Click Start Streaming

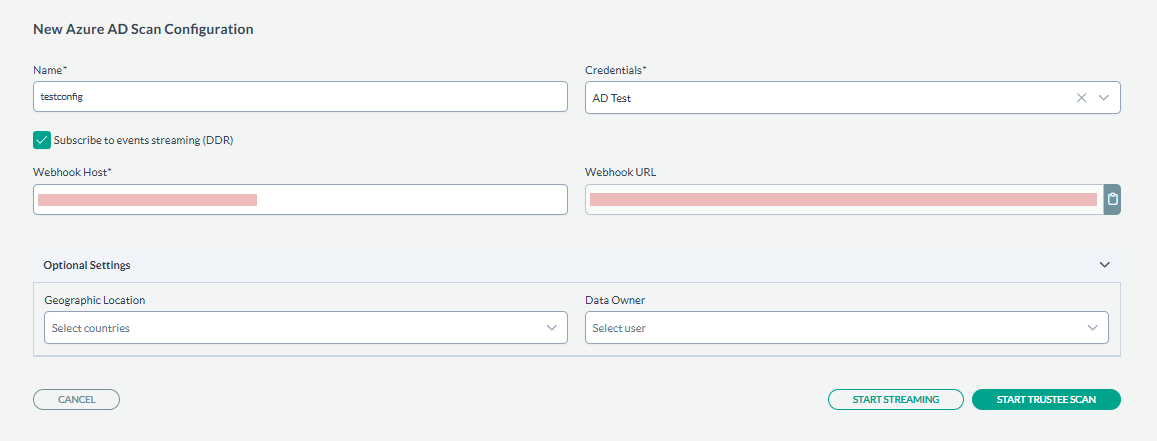click(895, 400)
